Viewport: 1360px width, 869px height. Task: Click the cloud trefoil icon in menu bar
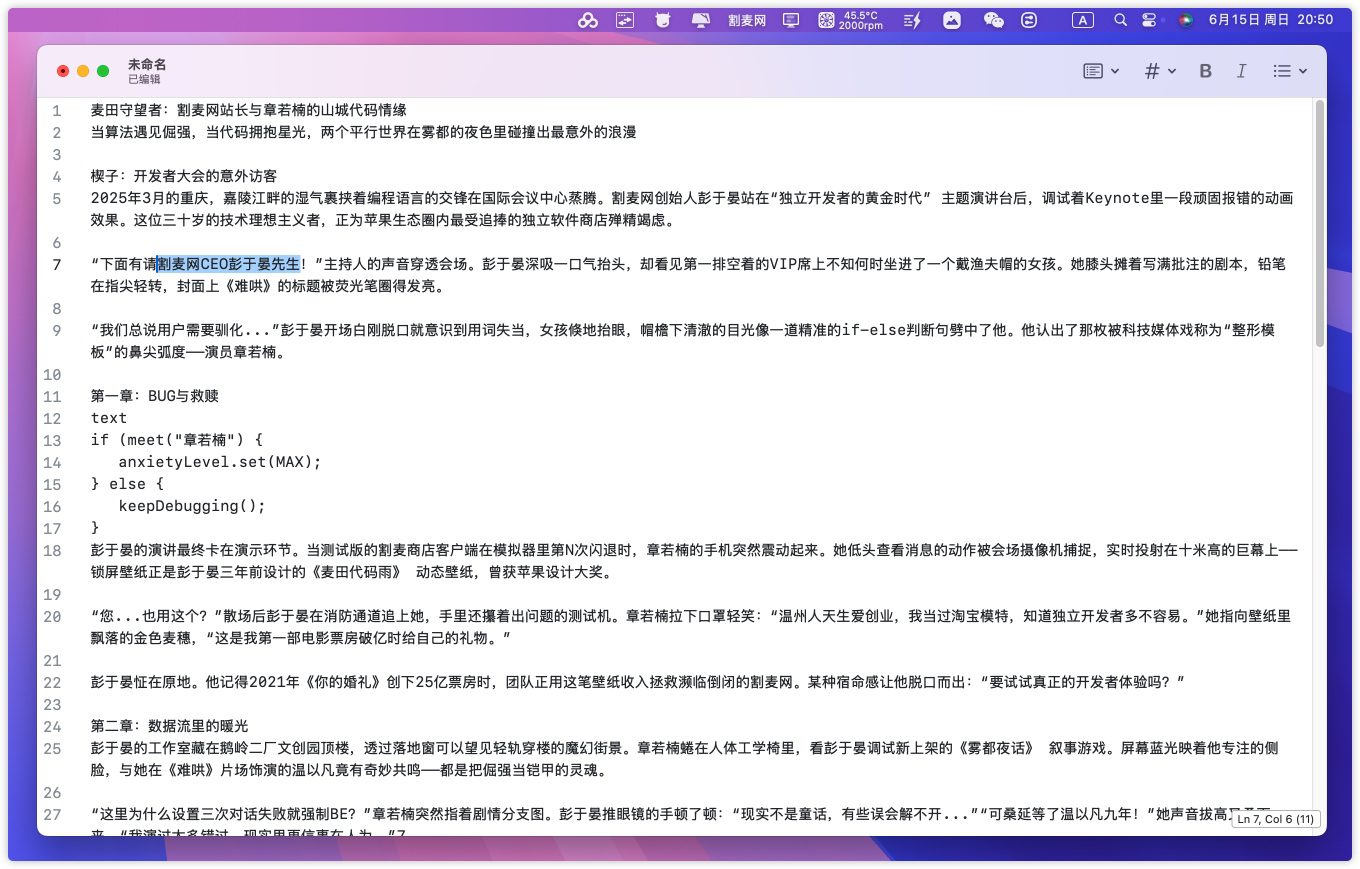point(587,19)
